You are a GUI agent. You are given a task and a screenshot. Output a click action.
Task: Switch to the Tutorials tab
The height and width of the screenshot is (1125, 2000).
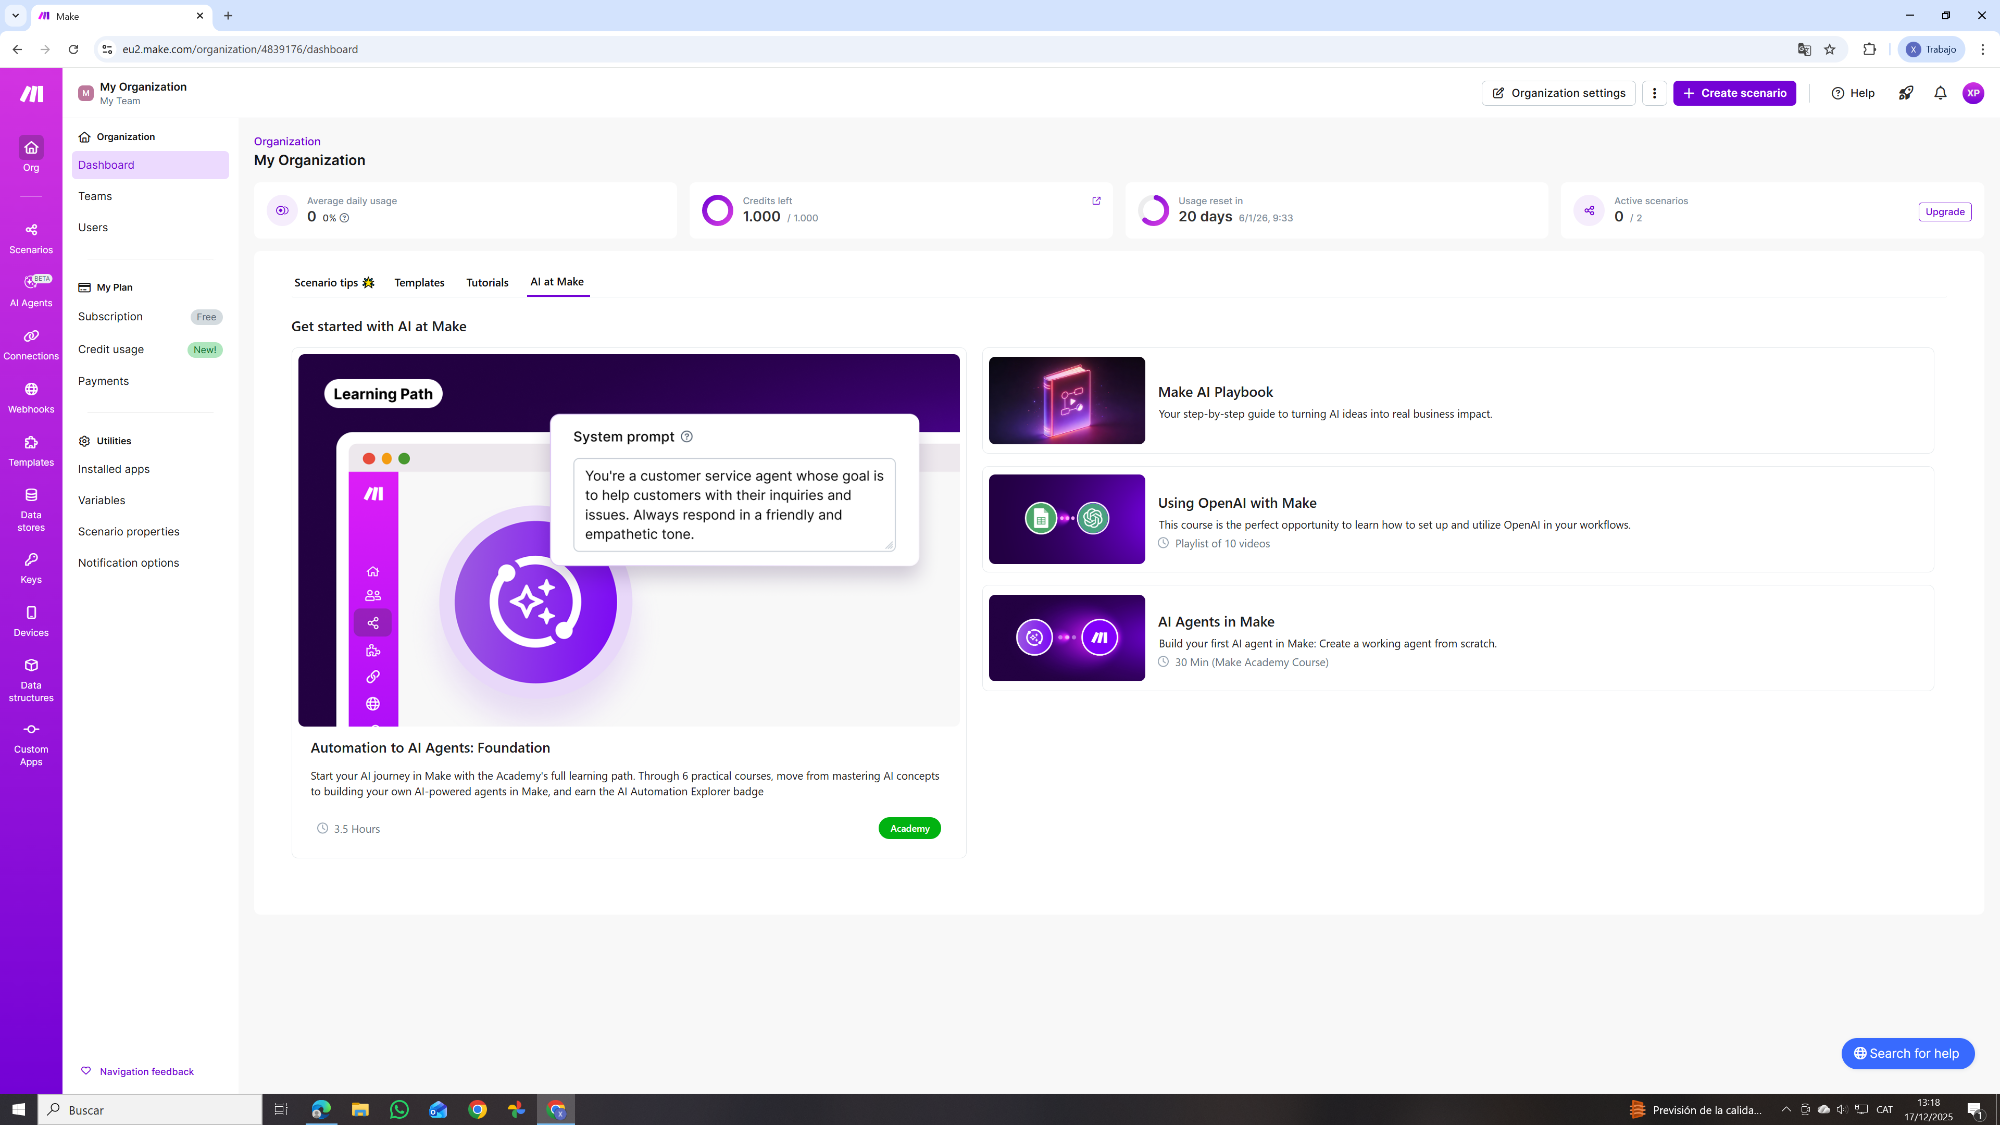(x=487, y=283)
